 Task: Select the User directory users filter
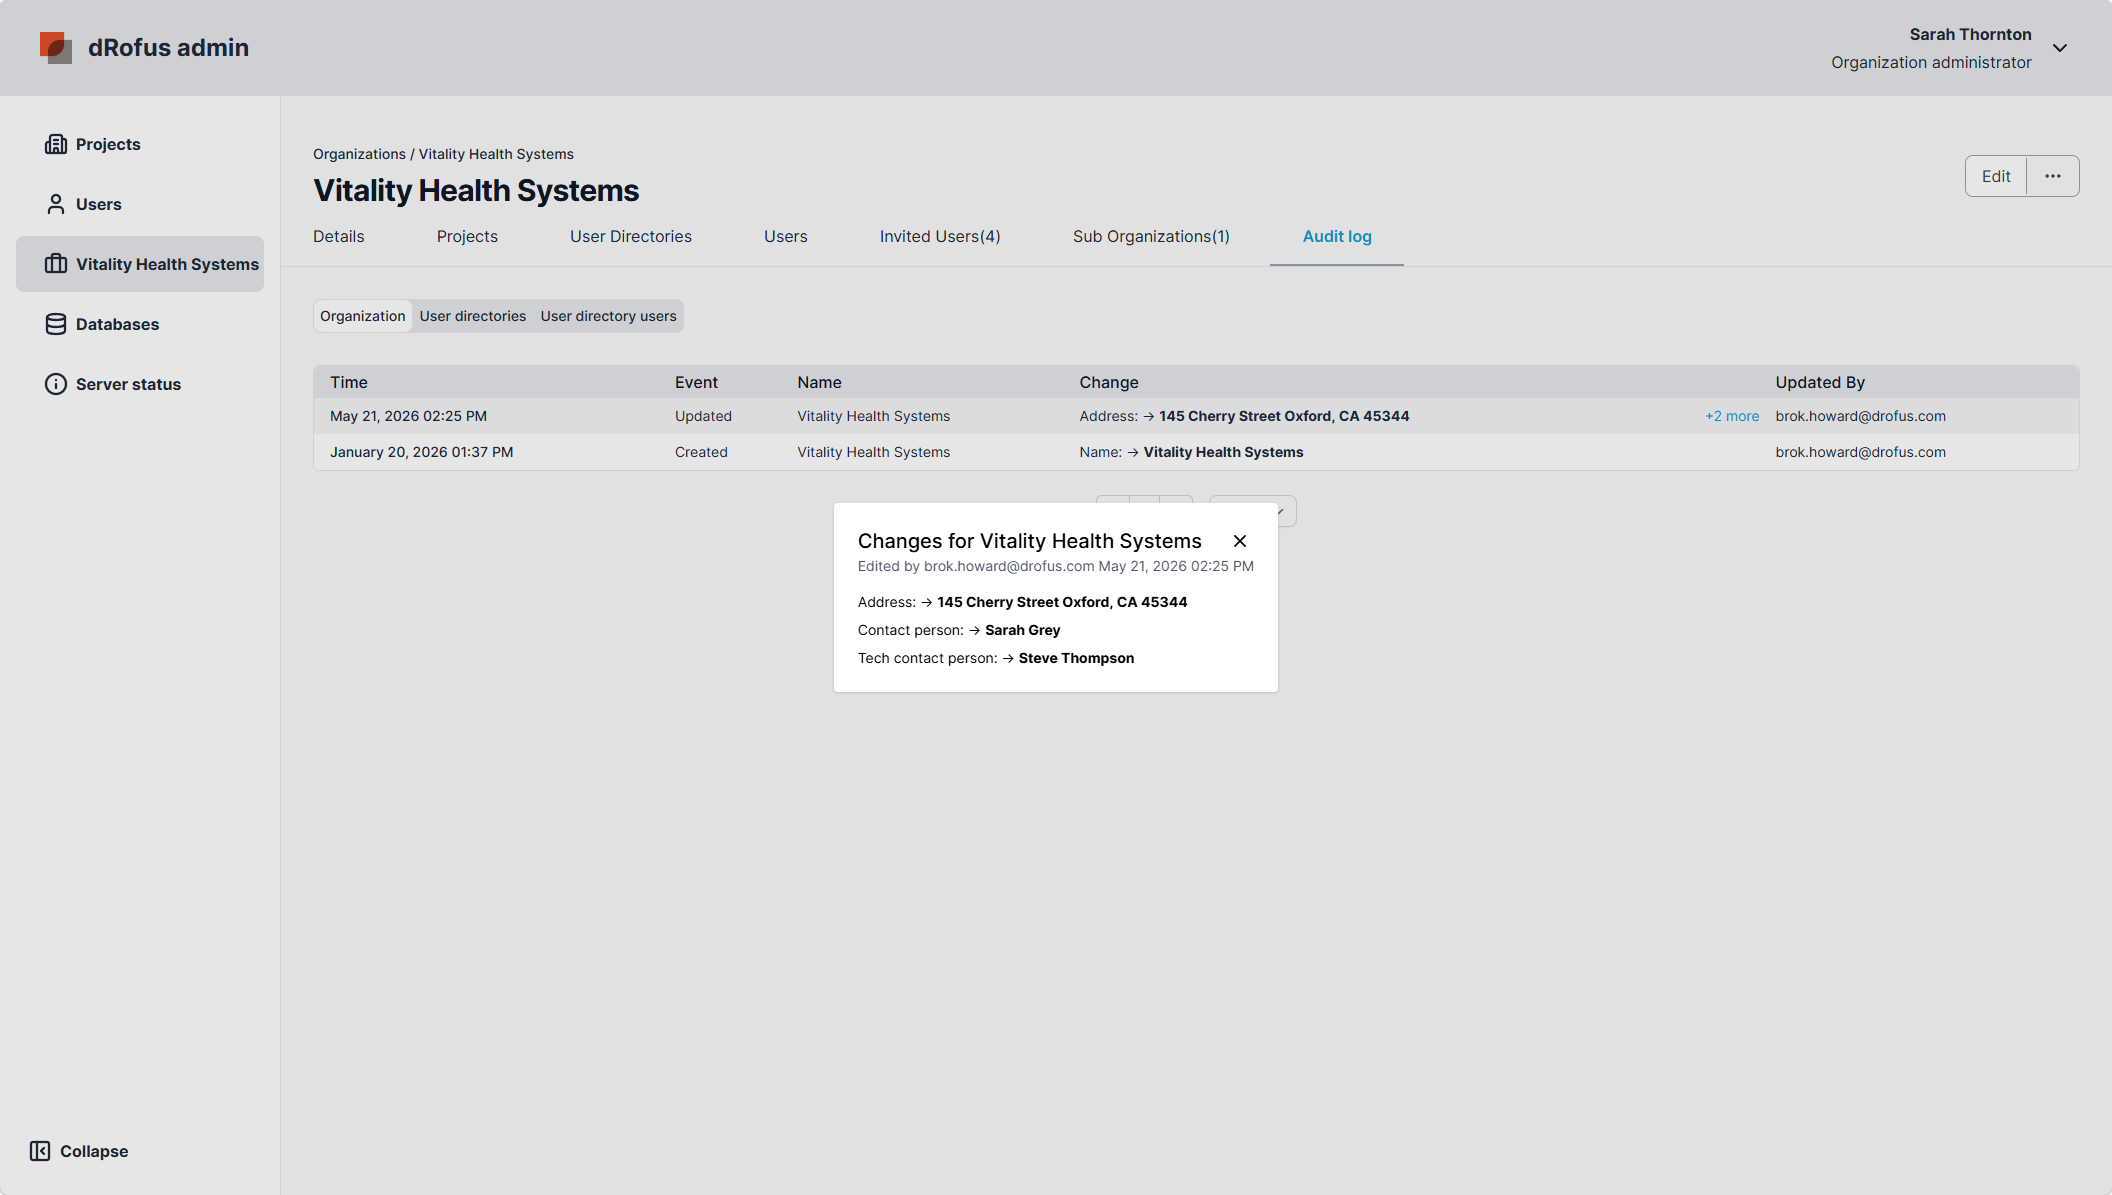coord(609,316)
